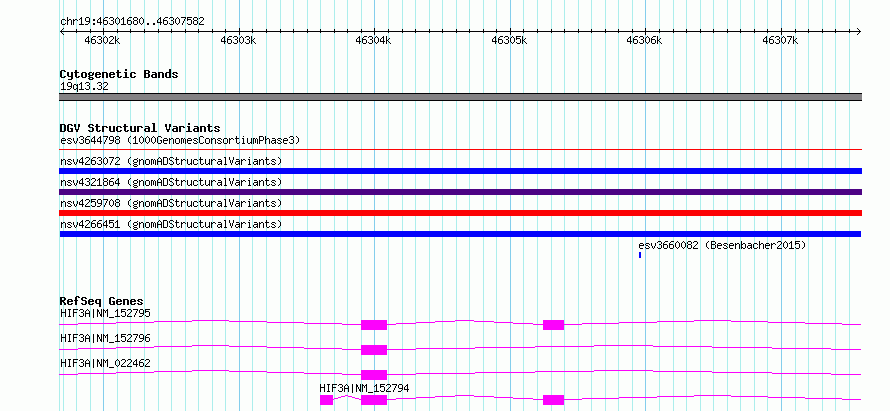890x411 pixels.
Task: Select the gray 19q13.32 cytogenetic band bar
Action: coord(460,97)
